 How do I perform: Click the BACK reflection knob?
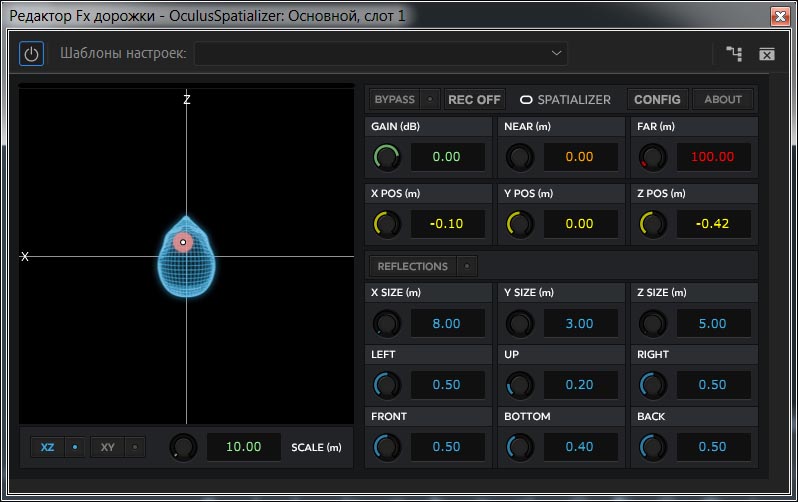click(652, 447)
